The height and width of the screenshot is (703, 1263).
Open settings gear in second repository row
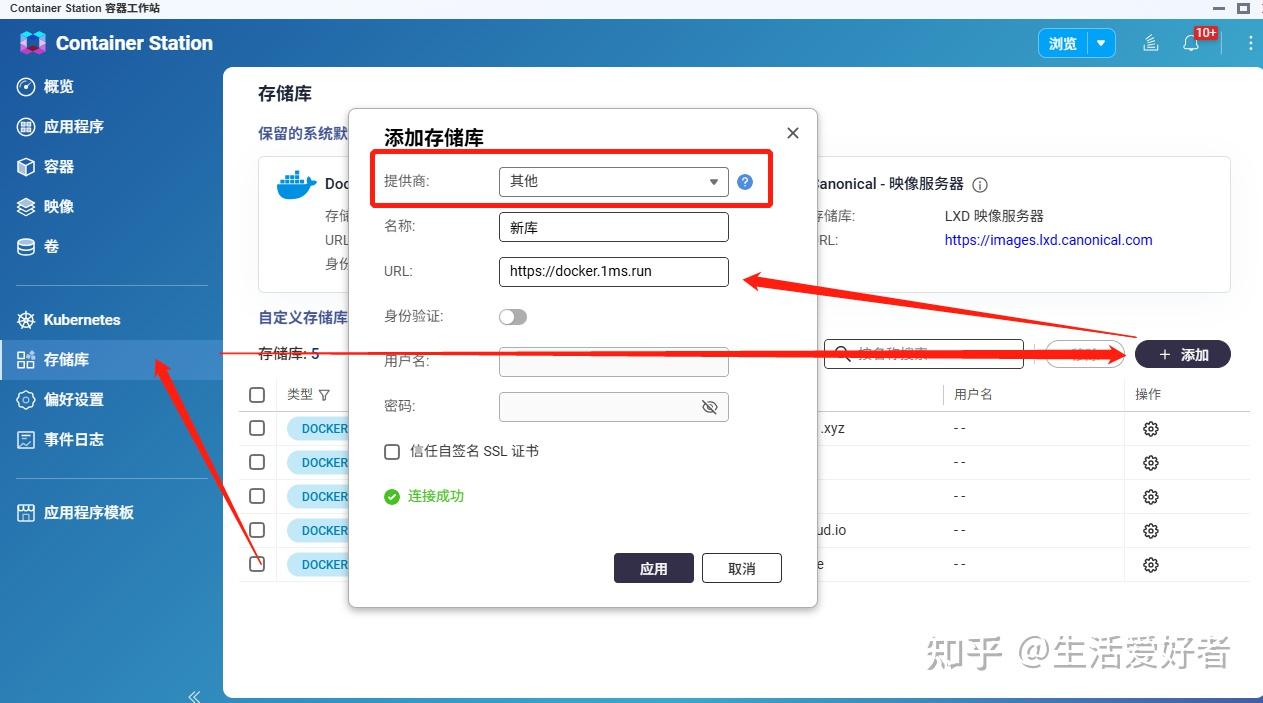click(x=1151, y=463)
